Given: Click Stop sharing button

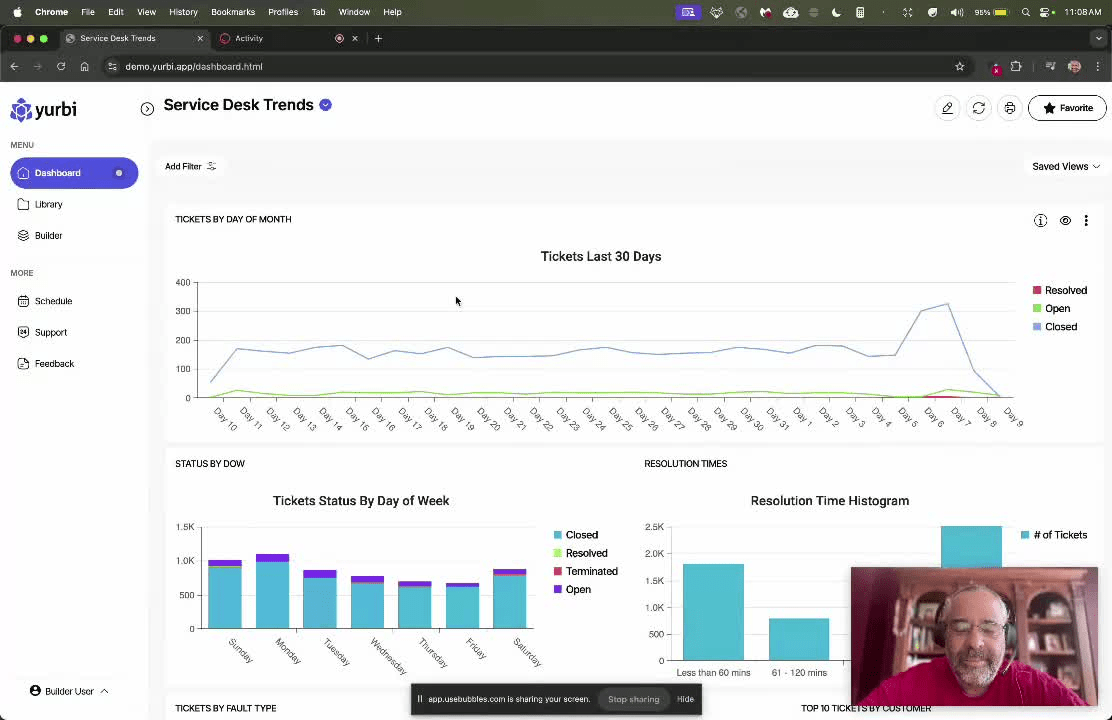Looking at the screenshot, I should [633, 699].
